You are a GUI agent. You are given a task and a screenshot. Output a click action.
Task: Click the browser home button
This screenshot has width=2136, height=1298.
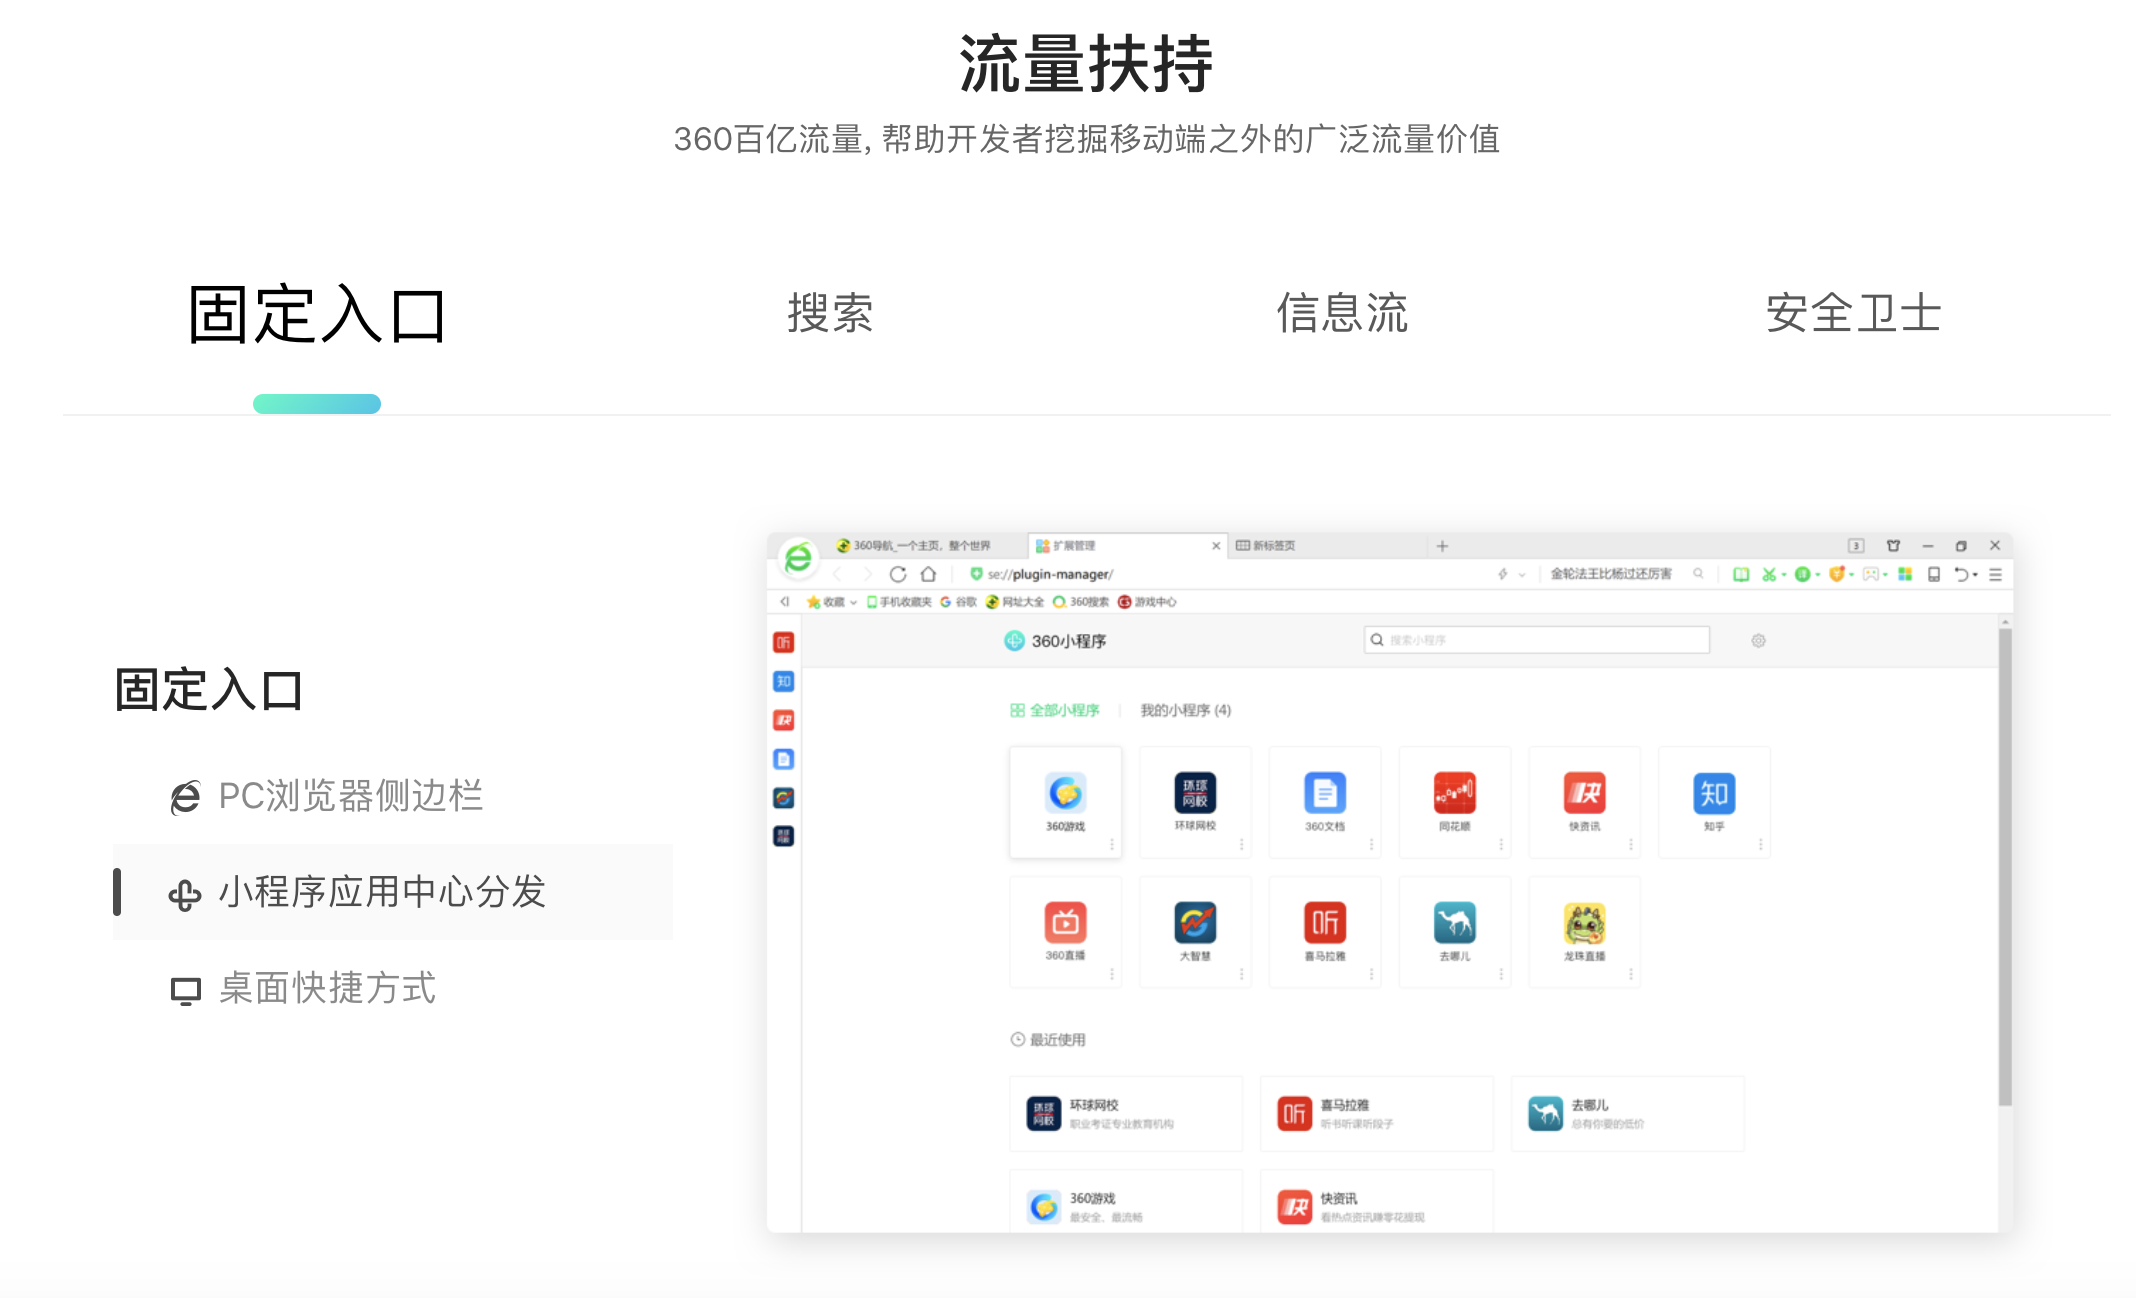coord(928,574)
